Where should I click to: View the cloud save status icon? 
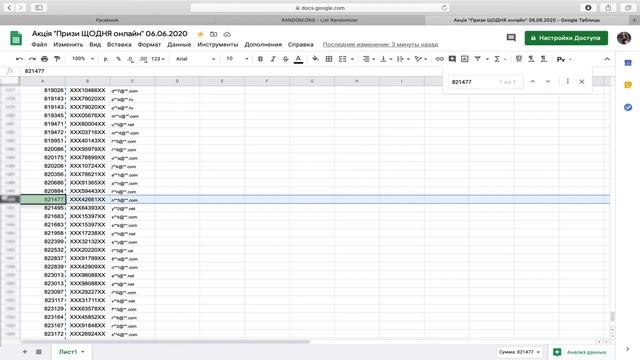(x=227, y=34)
